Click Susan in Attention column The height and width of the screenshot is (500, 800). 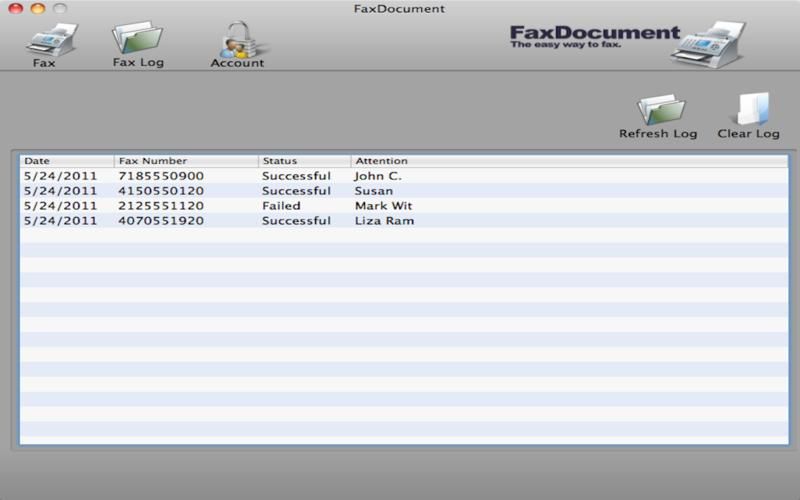tap(374, 191)
